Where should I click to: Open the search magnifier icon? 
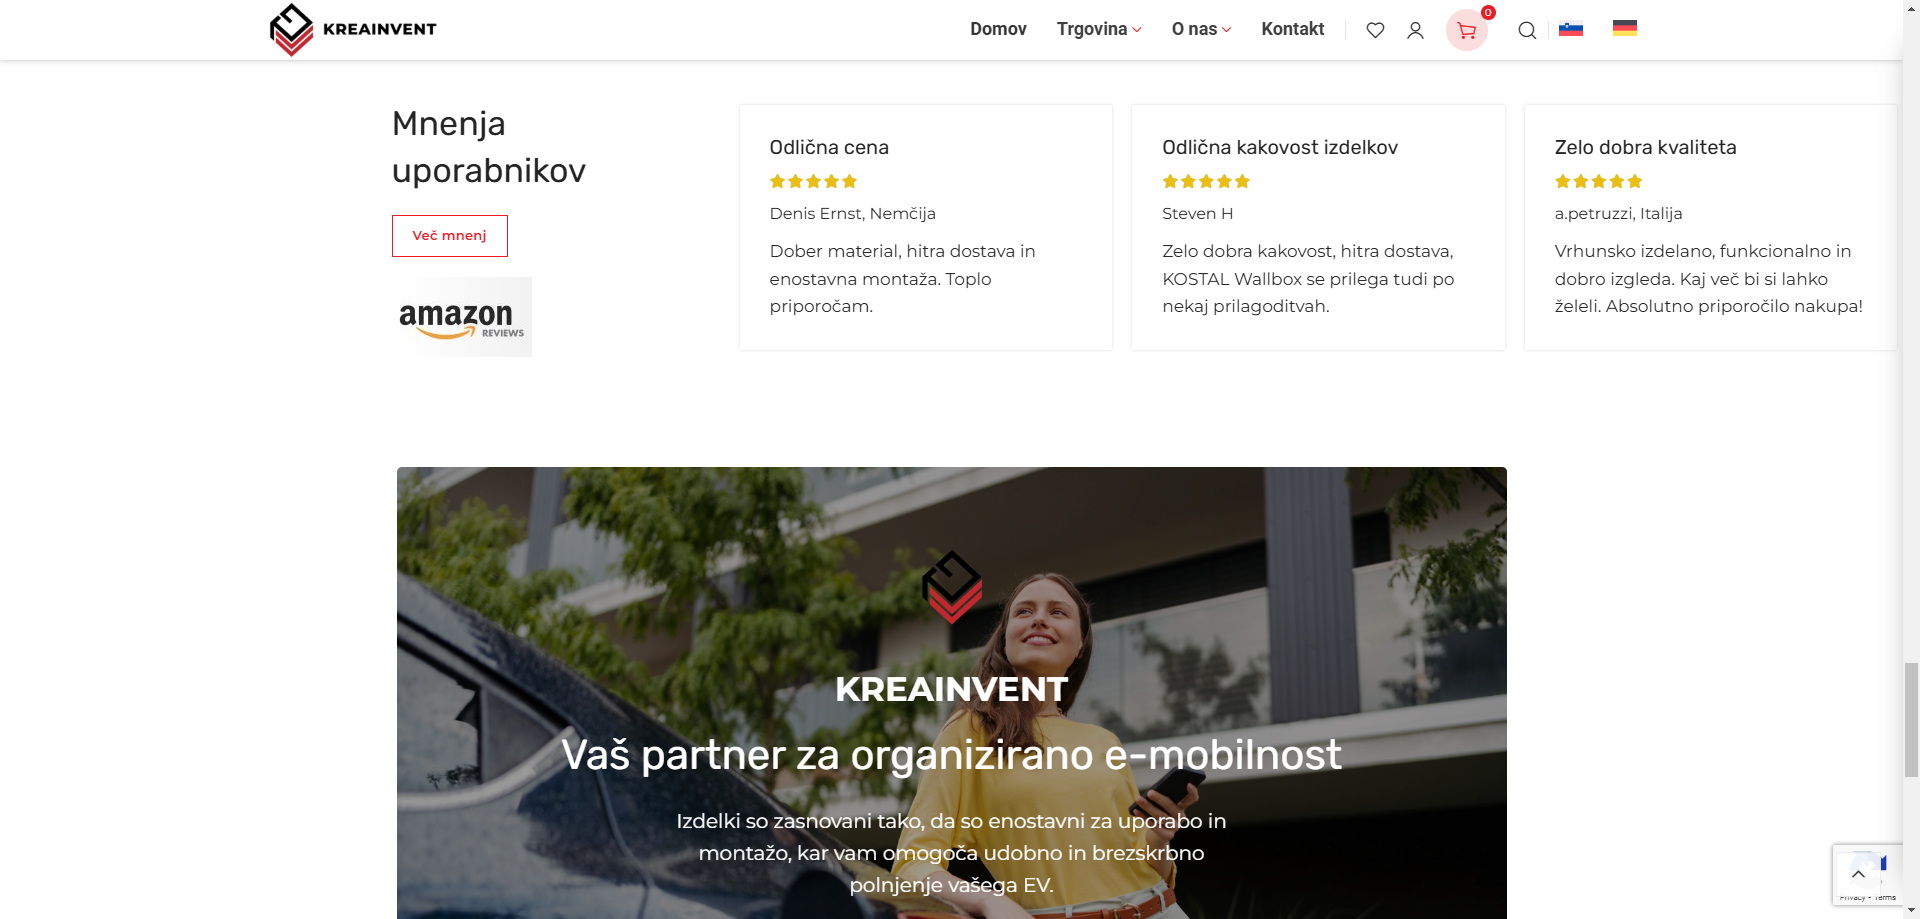tap(1527, 30)
